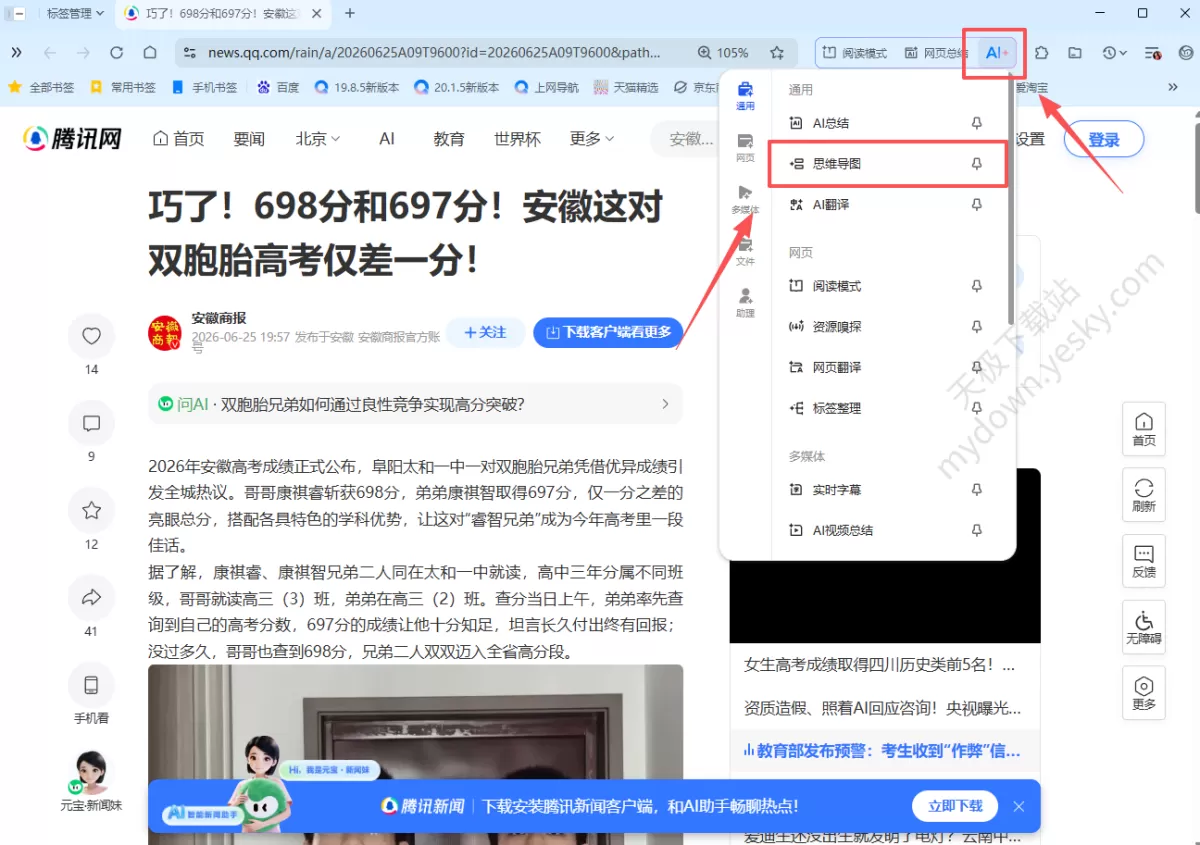1200x845 pixels.
Task: Open the 常用书签 bookmark folder
Action: 123,87
